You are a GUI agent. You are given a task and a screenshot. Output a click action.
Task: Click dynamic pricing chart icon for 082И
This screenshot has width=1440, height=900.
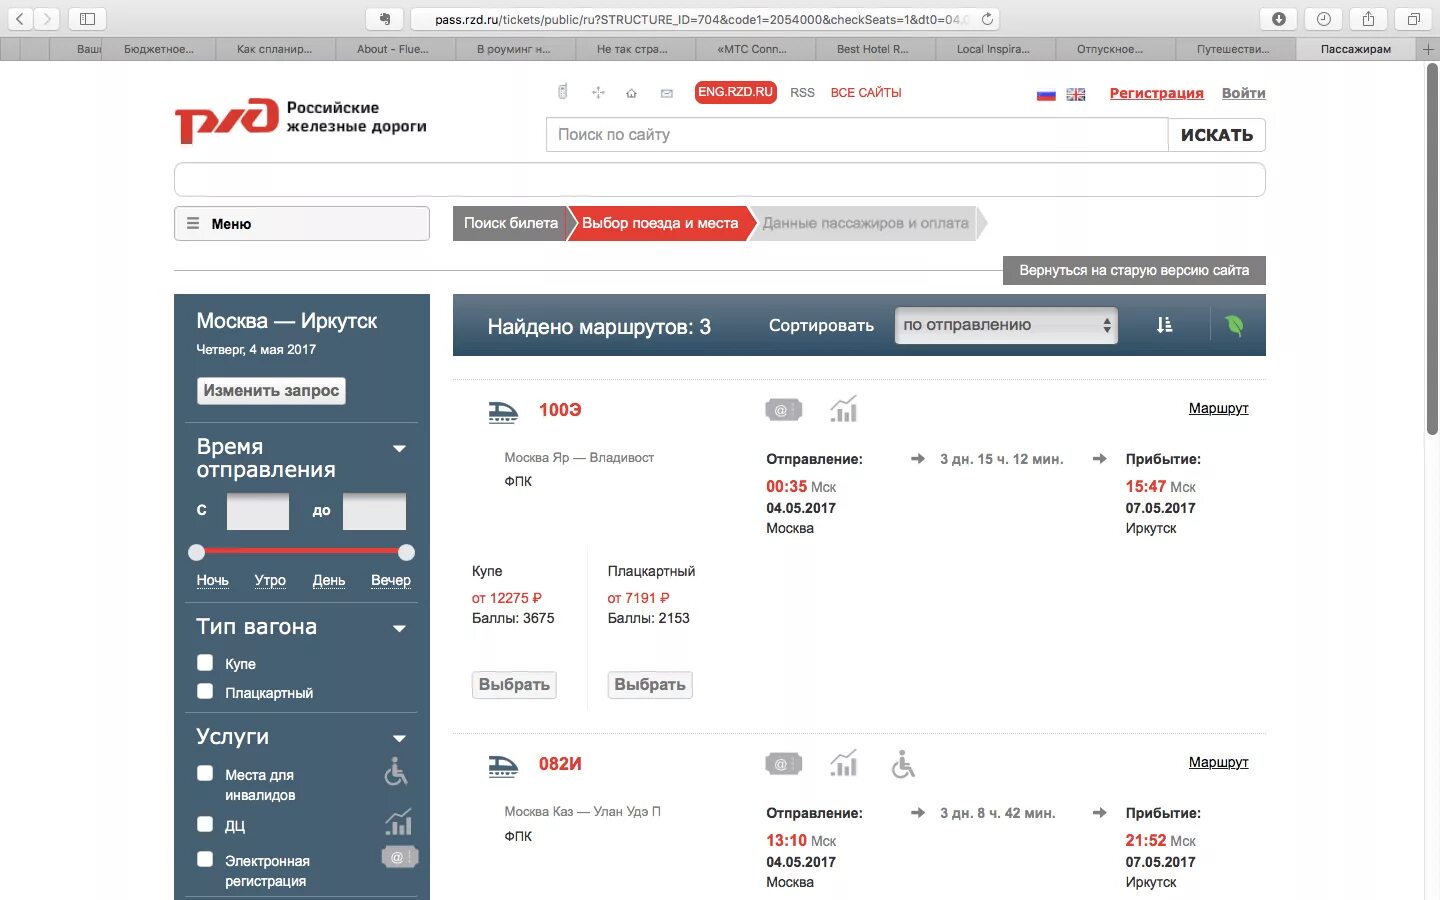(x=844, y=764)
